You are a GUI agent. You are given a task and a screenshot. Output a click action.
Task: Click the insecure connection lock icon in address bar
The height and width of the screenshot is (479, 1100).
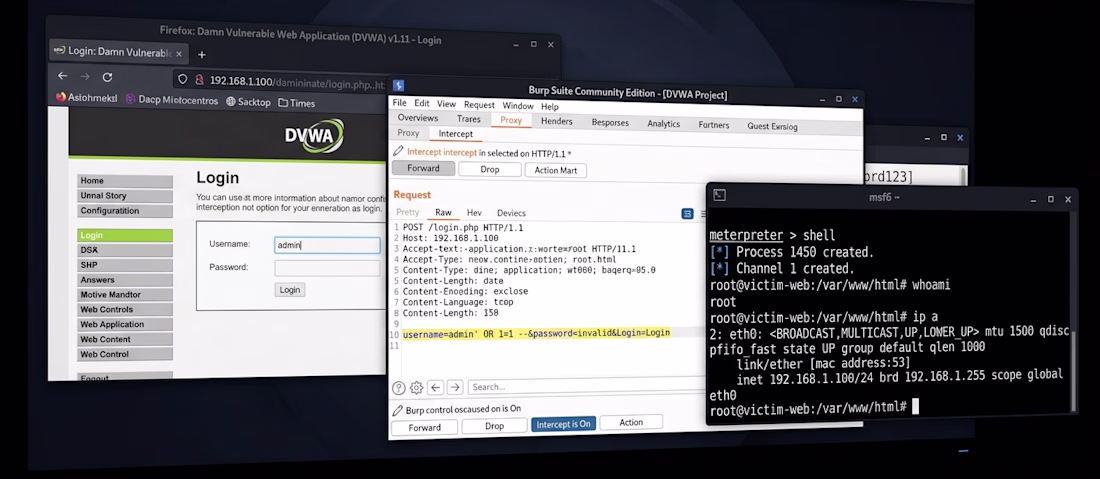point(199,80)
